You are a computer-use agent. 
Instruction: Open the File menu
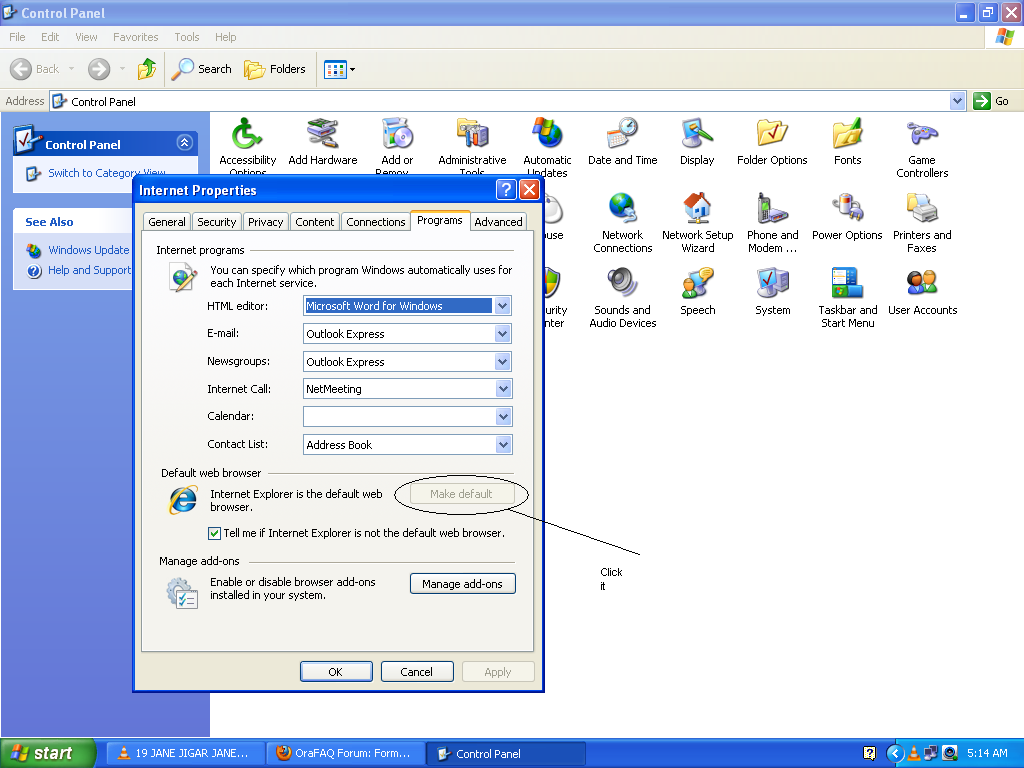(17, 37)
